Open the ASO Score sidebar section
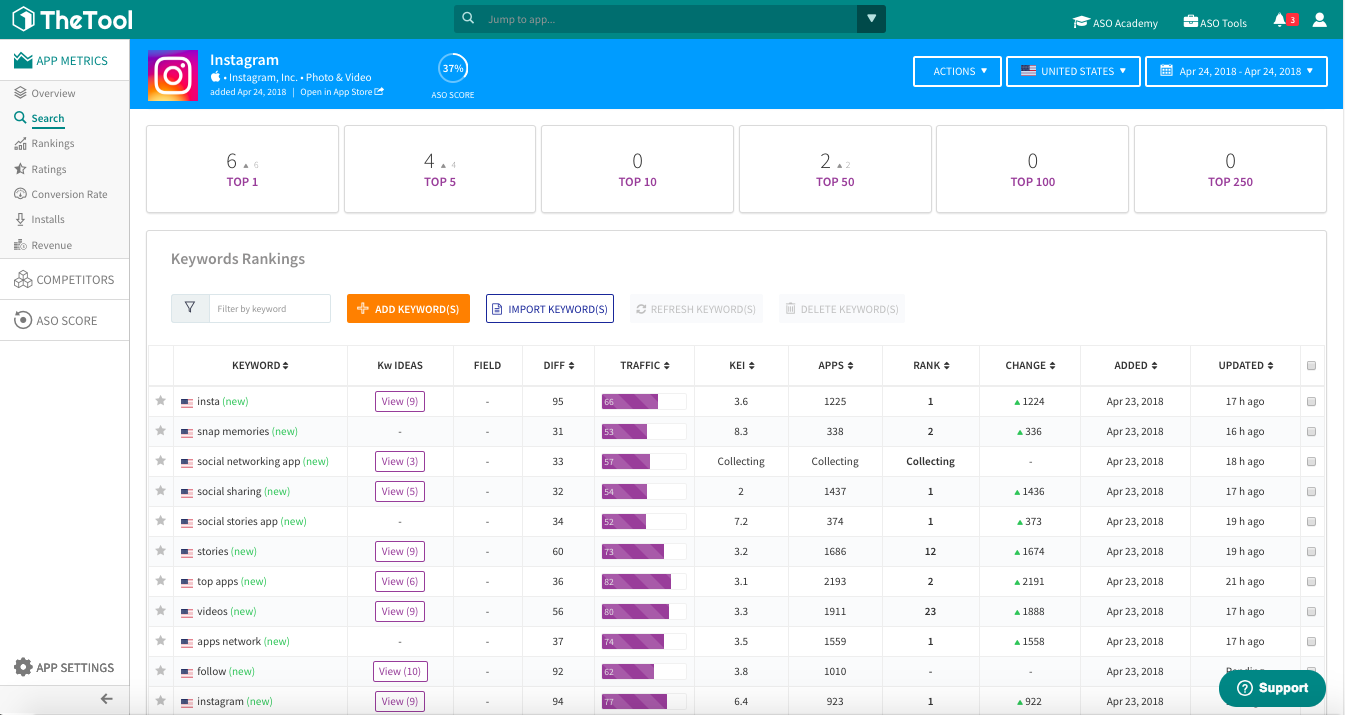 click(55, 320)
